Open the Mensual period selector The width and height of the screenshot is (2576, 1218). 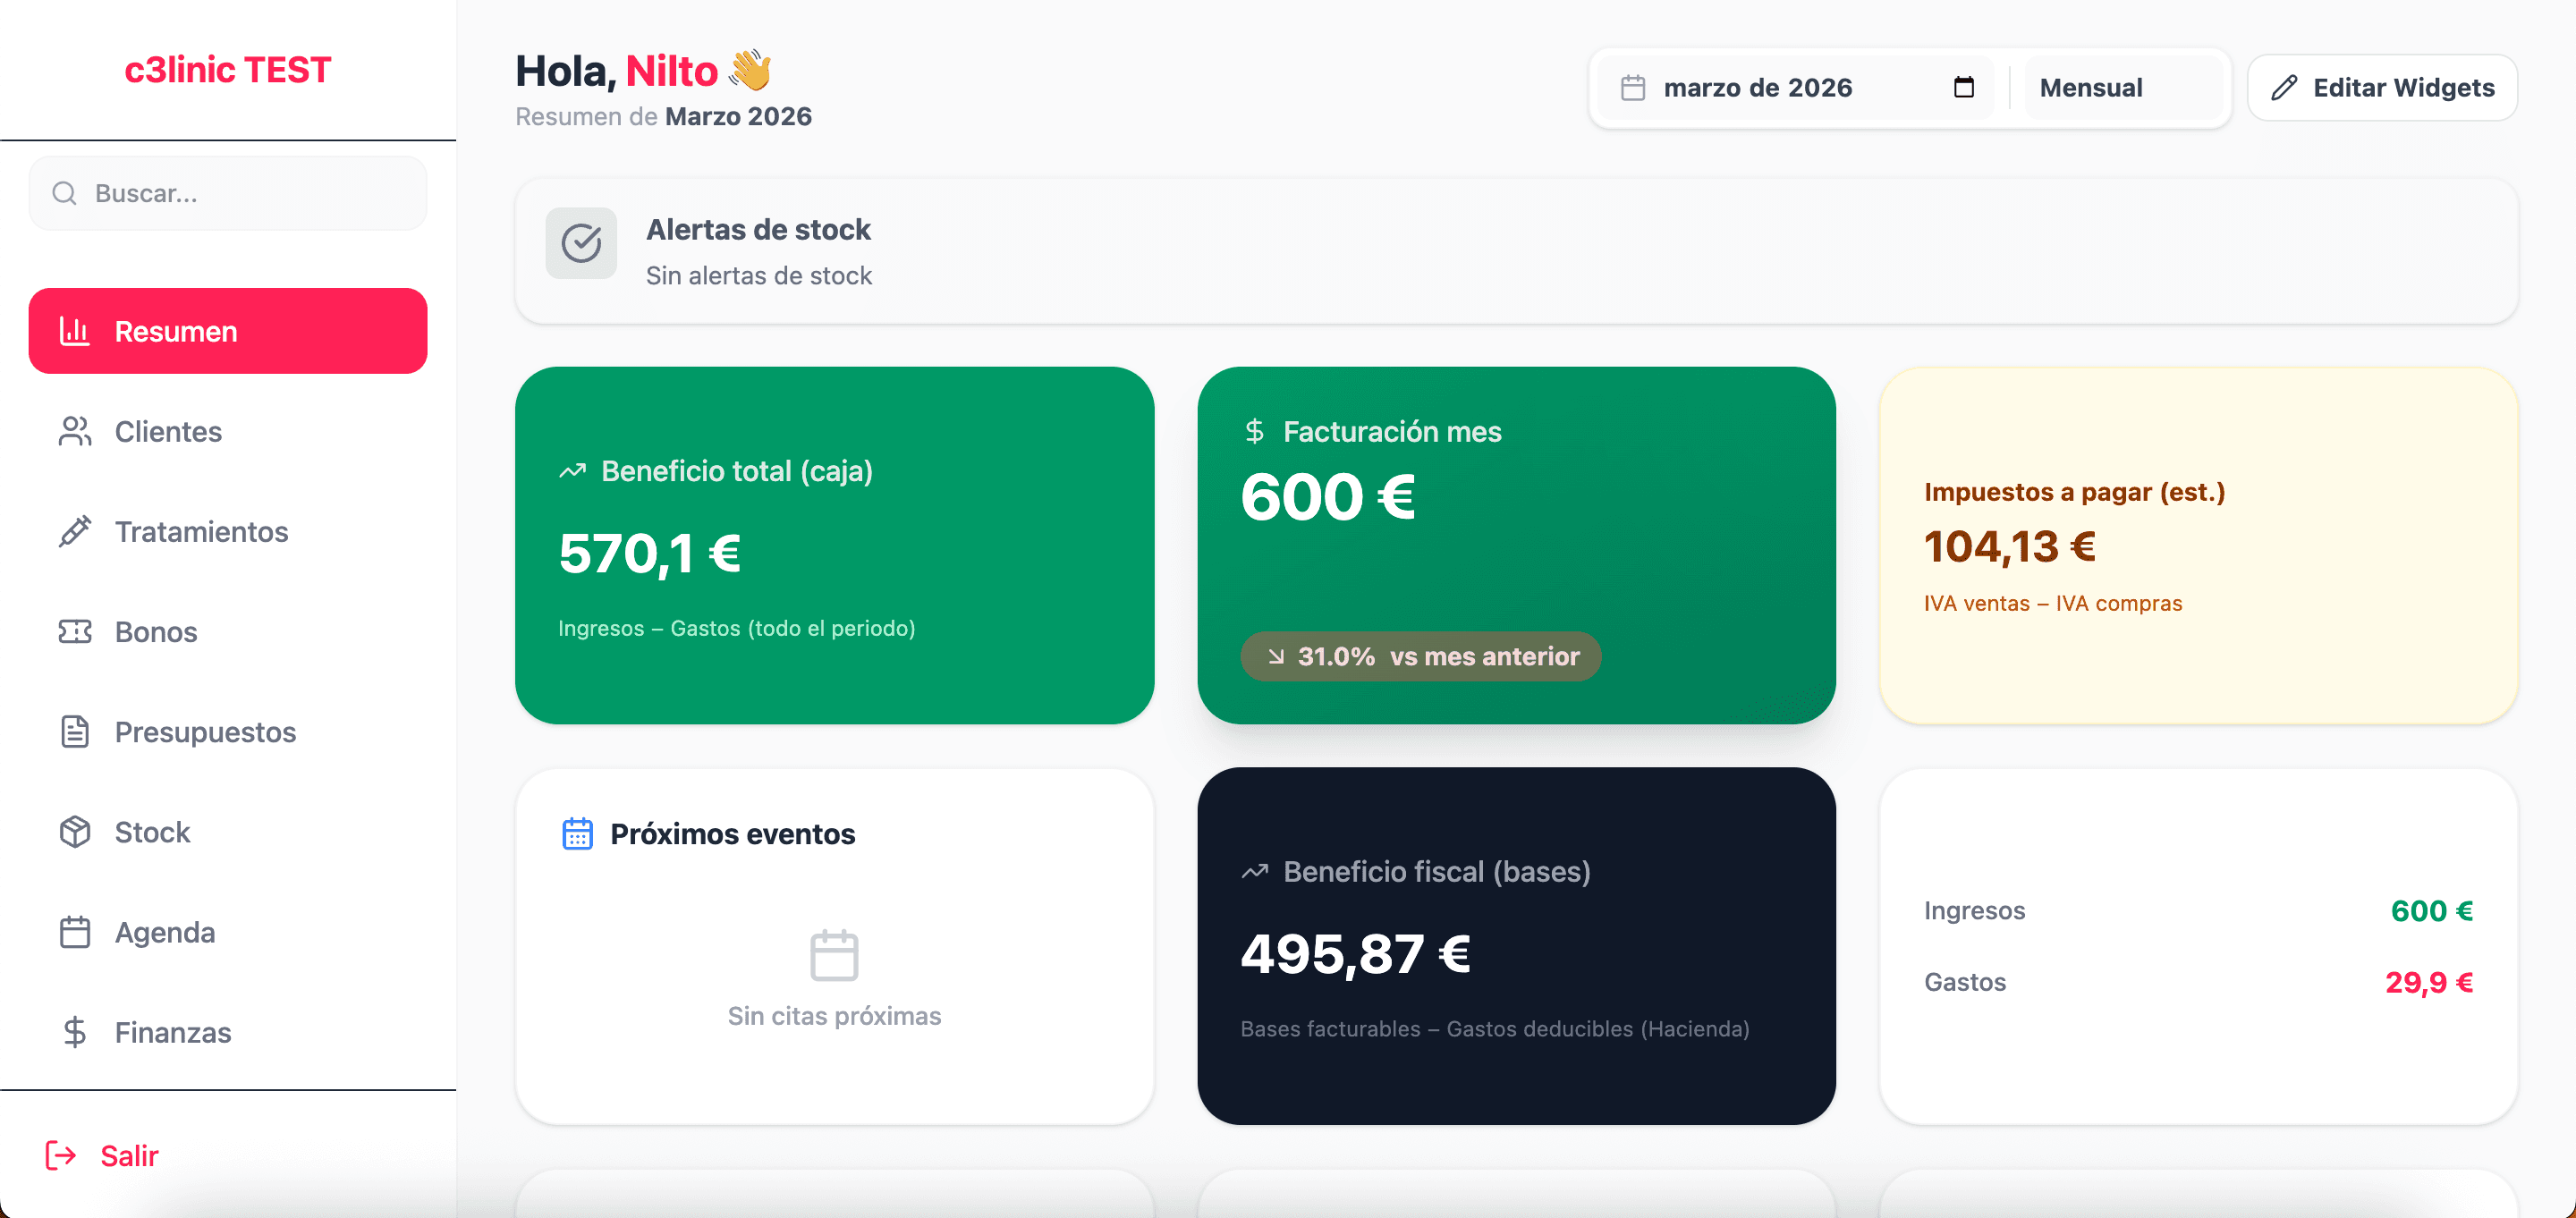coord(2090,87)
